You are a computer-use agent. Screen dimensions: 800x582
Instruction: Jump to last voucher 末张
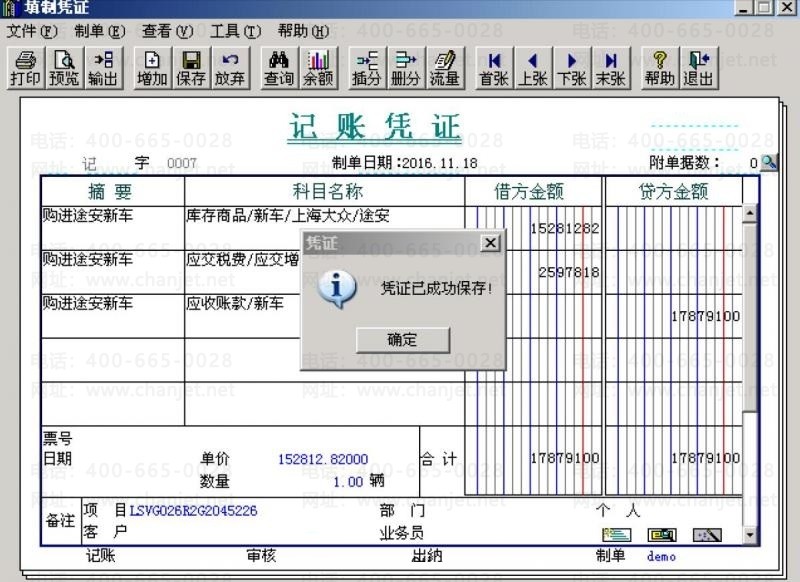tap(611, 68)
